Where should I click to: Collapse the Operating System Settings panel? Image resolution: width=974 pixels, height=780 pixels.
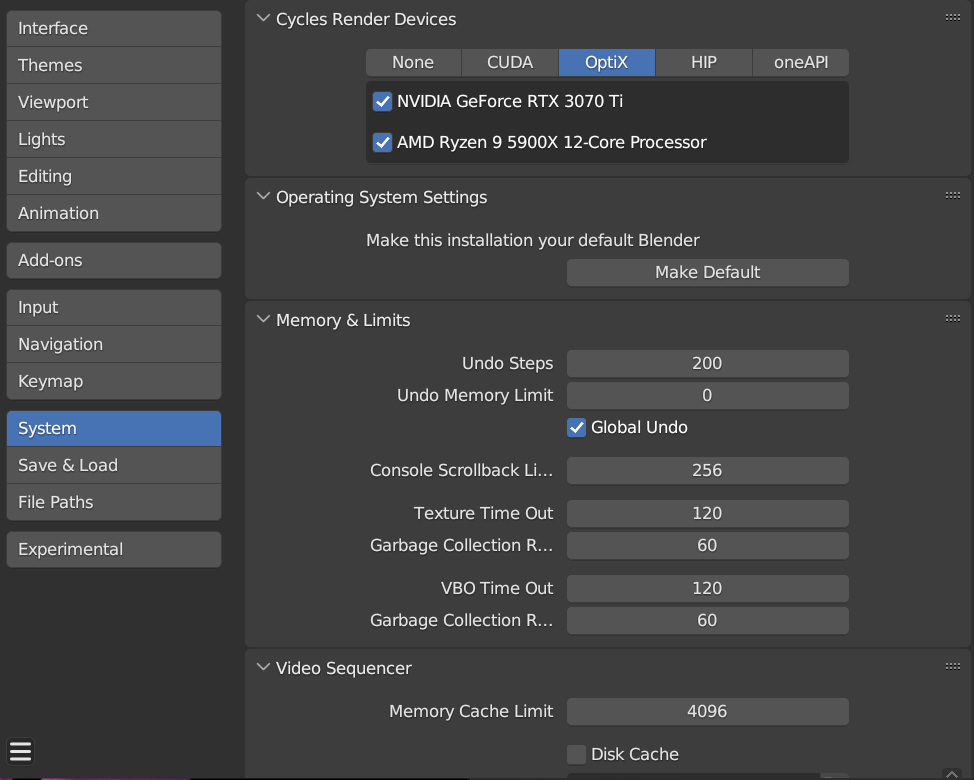pyautogui.click(x=264, y=197)
